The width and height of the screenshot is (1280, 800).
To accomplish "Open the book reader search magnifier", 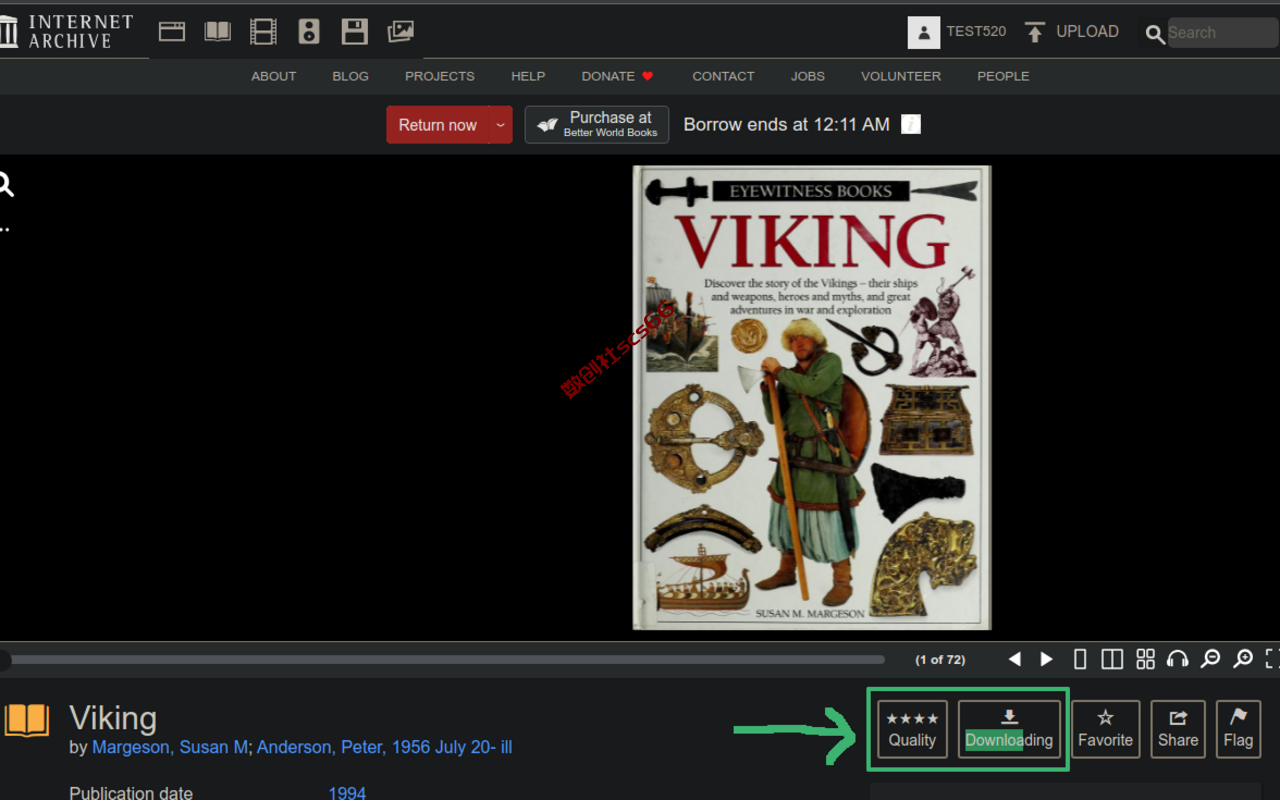I will pos(6,185).
